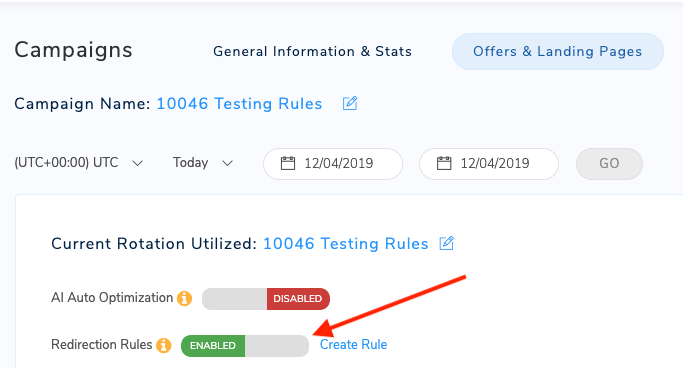
Task: Click the chevron arrow next to Today
Action: click(227, 163)
